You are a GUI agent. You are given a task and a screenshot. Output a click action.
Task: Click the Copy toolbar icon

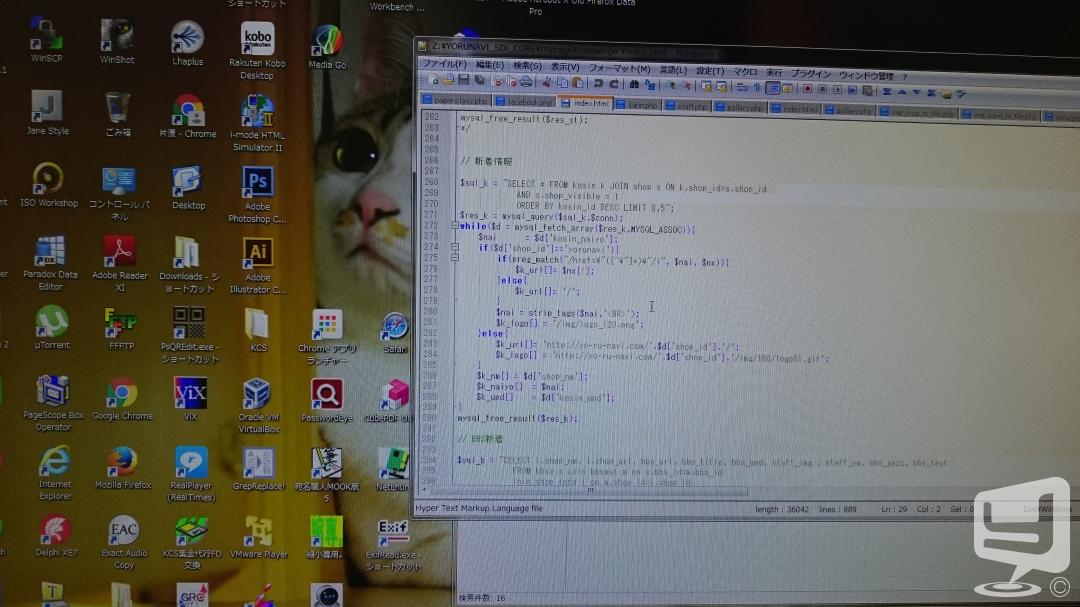pos(562,83)
